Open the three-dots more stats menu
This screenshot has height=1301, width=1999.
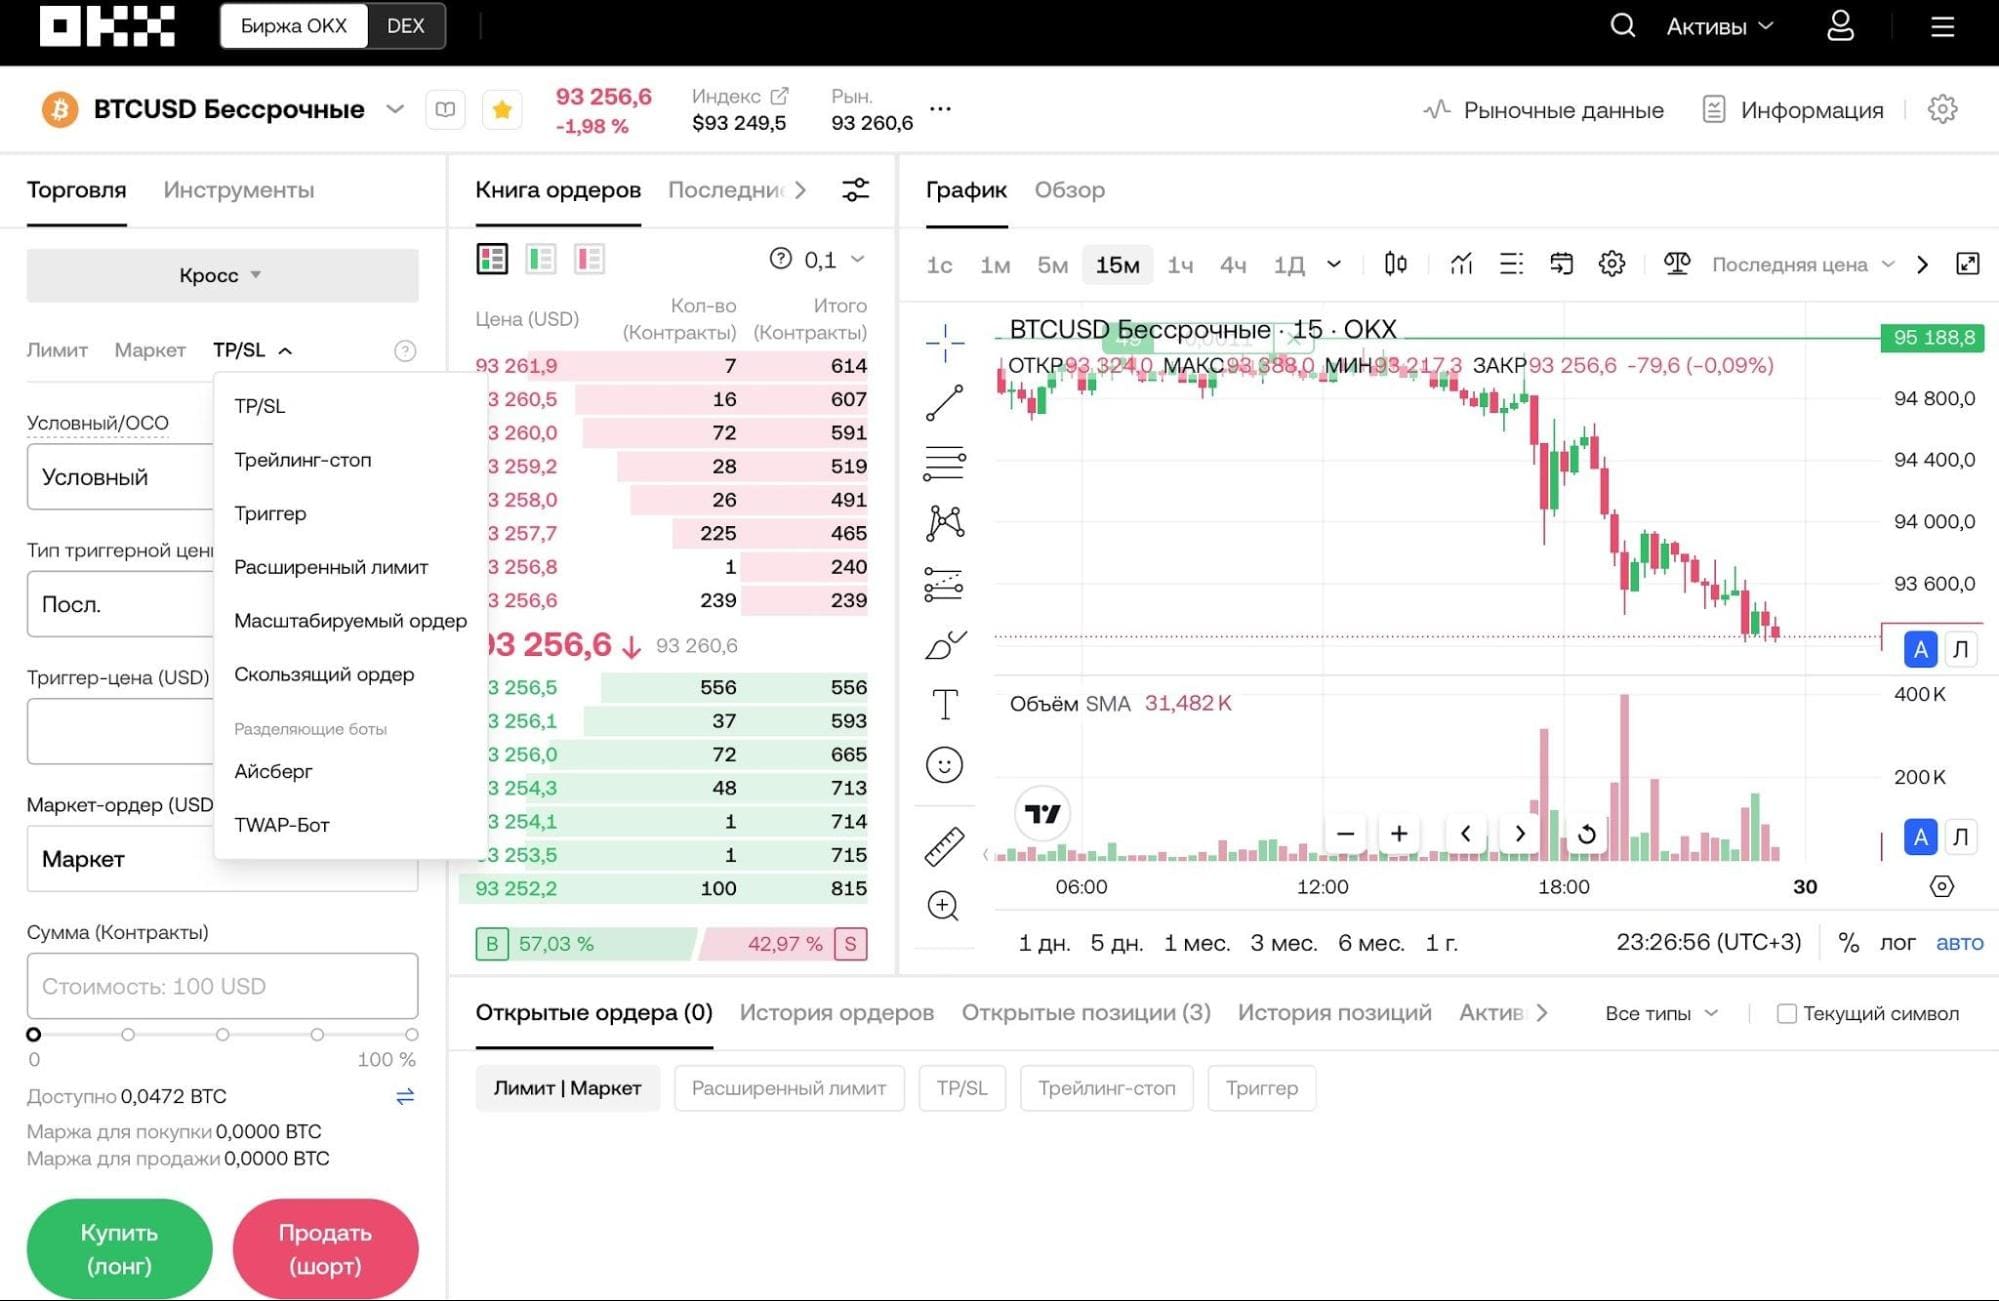[940, 108]
